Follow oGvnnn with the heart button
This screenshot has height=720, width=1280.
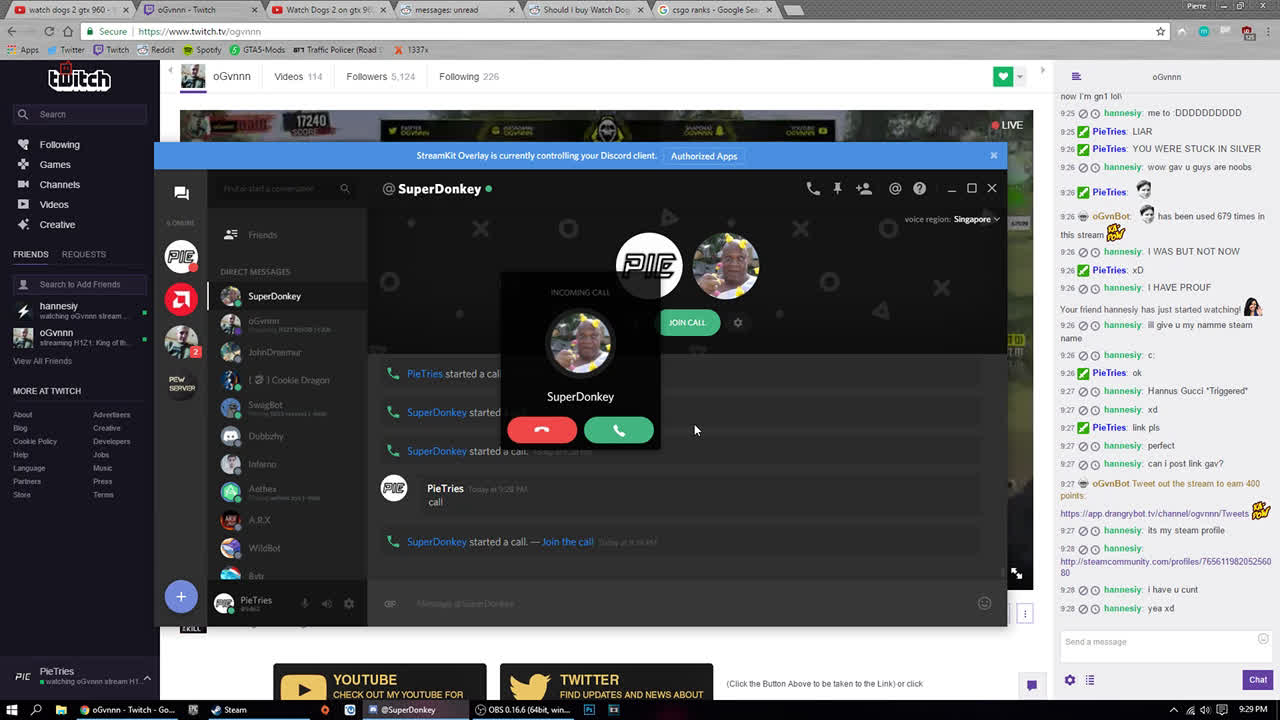tap(1001, 76)
